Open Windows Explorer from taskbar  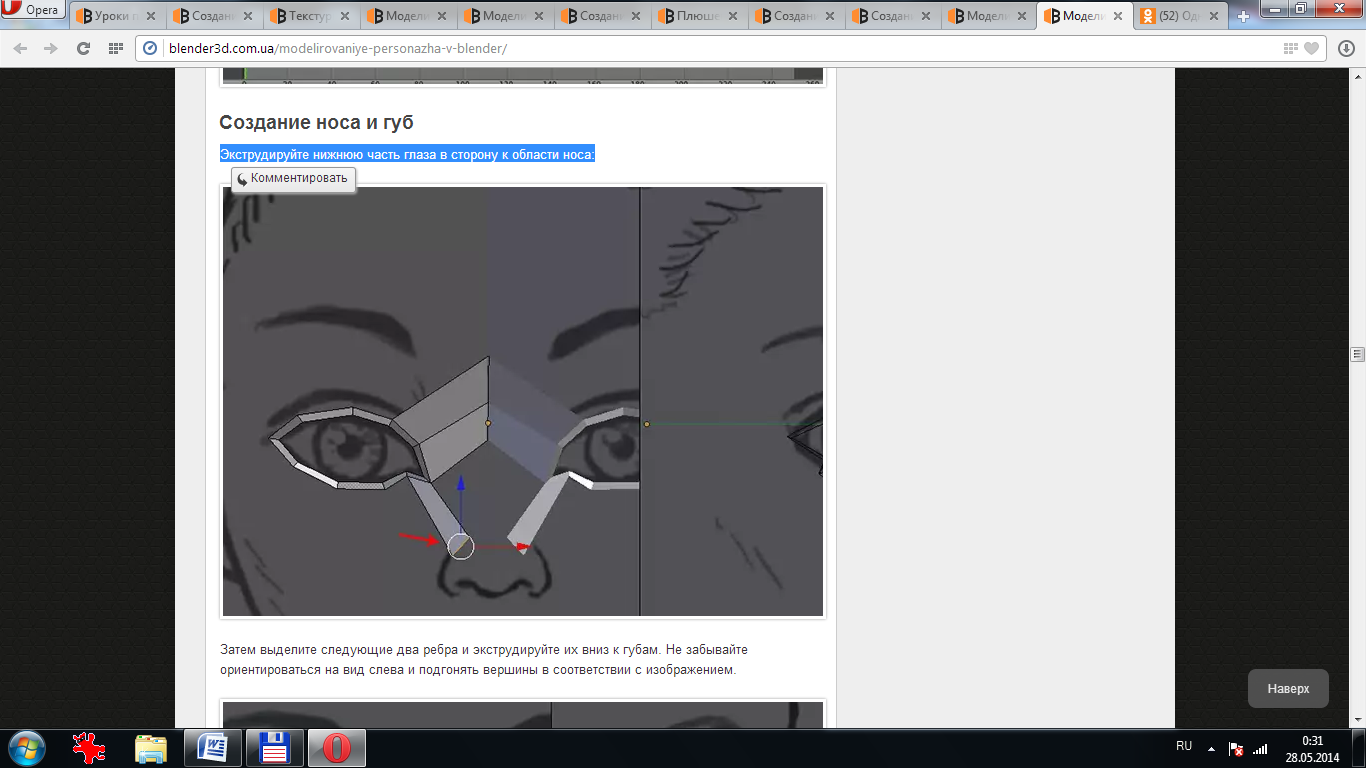pyautogui.click(x=151, y=748)
